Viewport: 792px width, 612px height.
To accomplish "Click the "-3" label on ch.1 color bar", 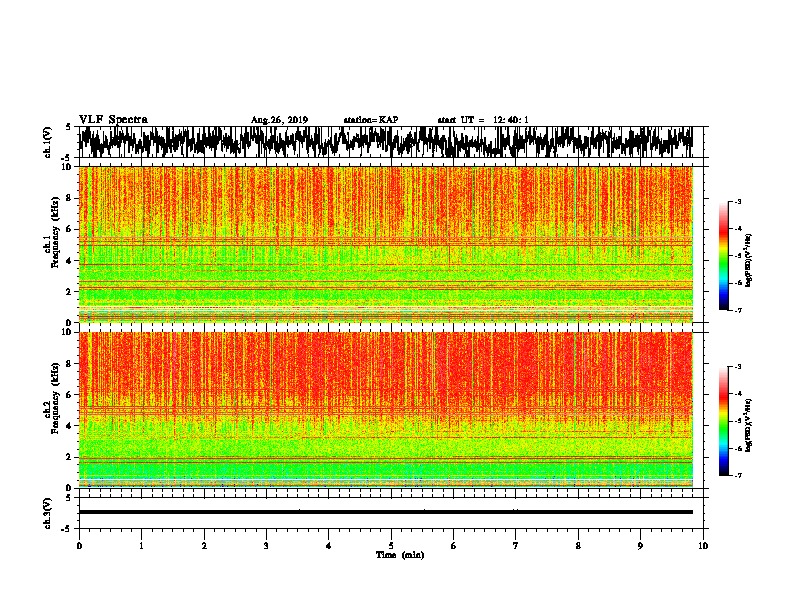I will tap(738, 202).
